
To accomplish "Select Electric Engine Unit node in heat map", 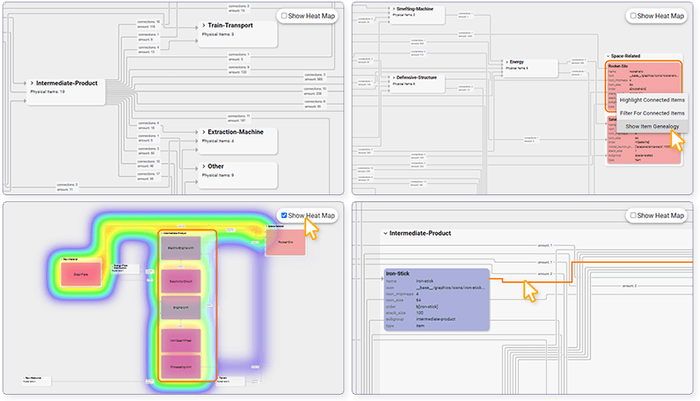I will click(x=181, y=248).
